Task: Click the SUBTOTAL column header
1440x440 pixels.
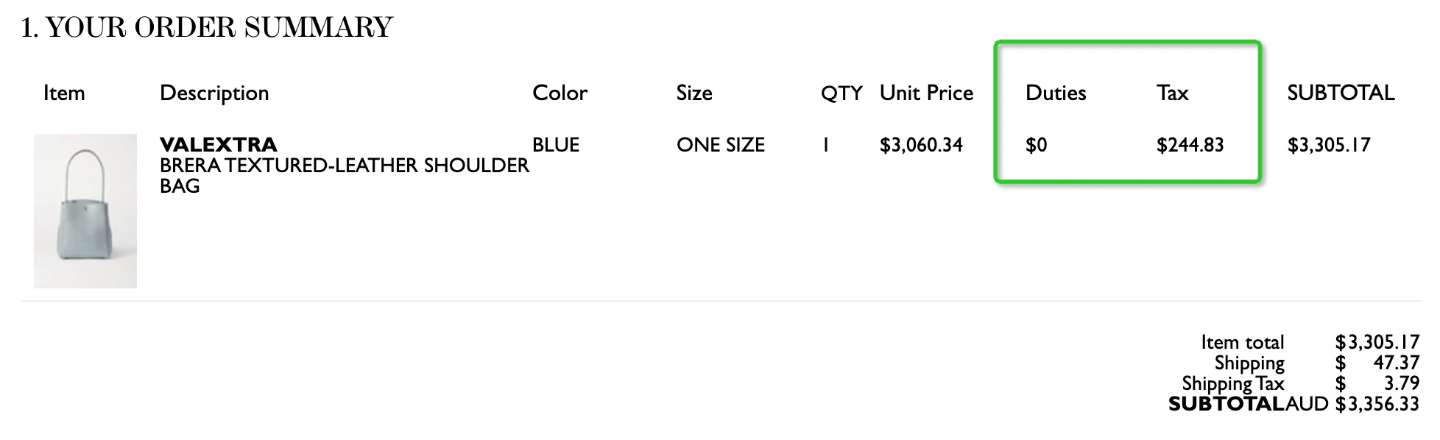Action: pos(1341,94)
